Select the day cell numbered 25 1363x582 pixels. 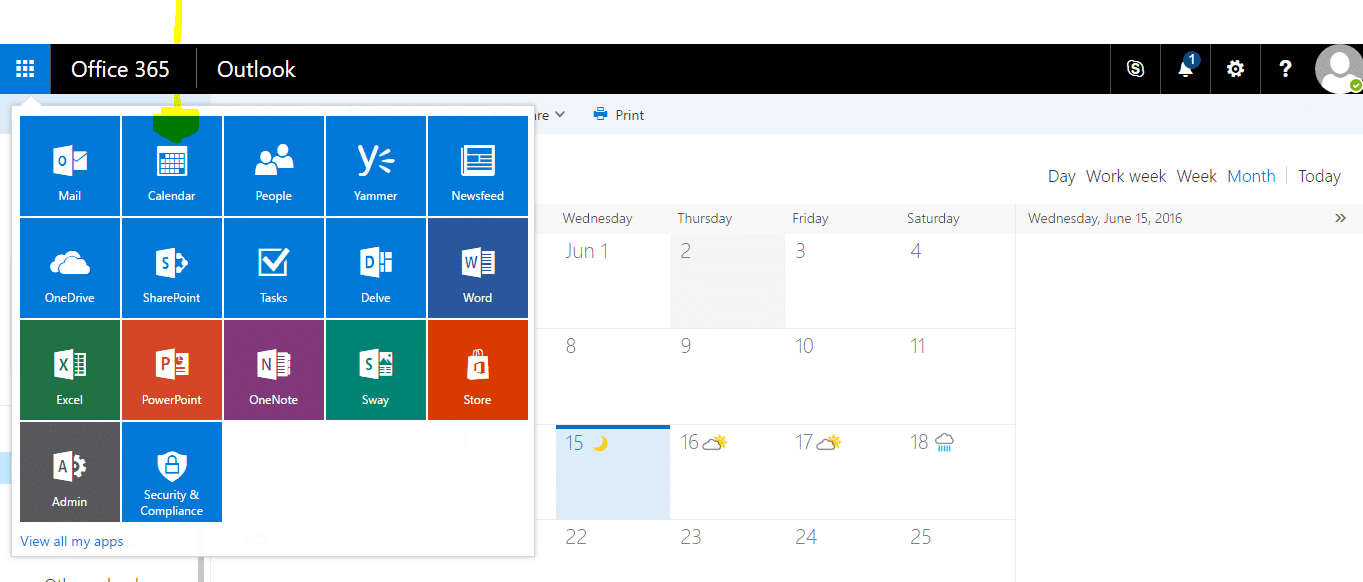pos(957,550)
